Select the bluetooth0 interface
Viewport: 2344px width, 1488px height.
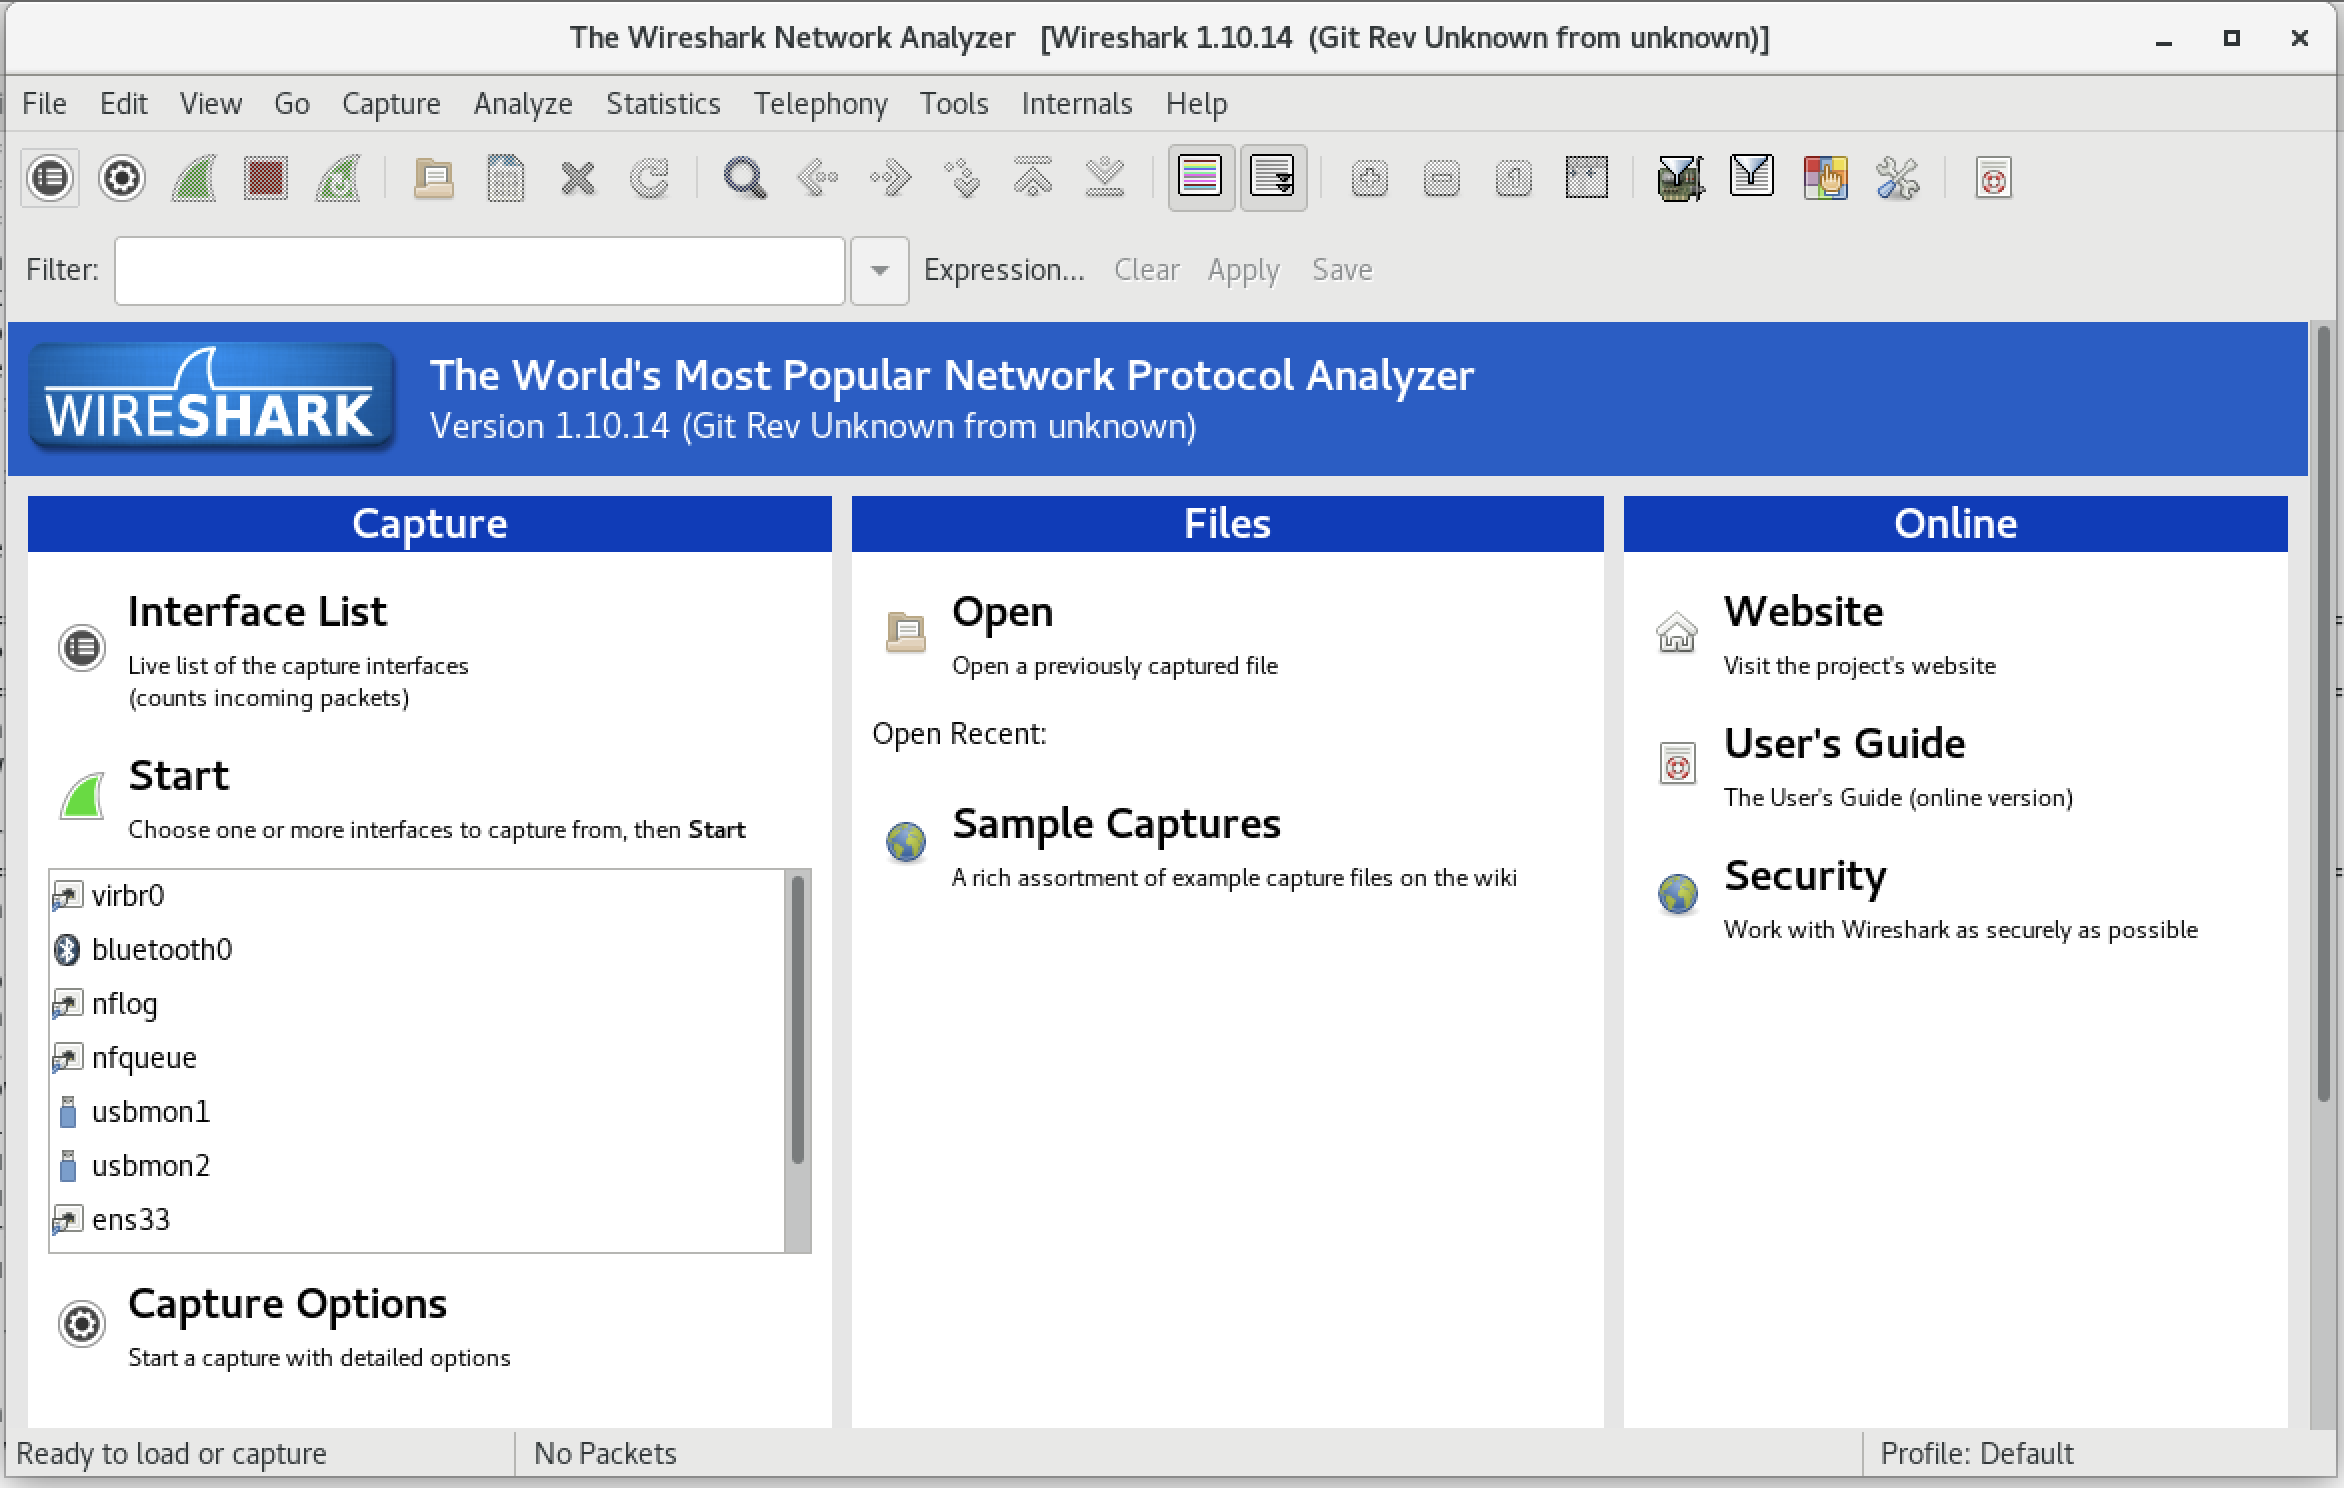coord(417,950)
